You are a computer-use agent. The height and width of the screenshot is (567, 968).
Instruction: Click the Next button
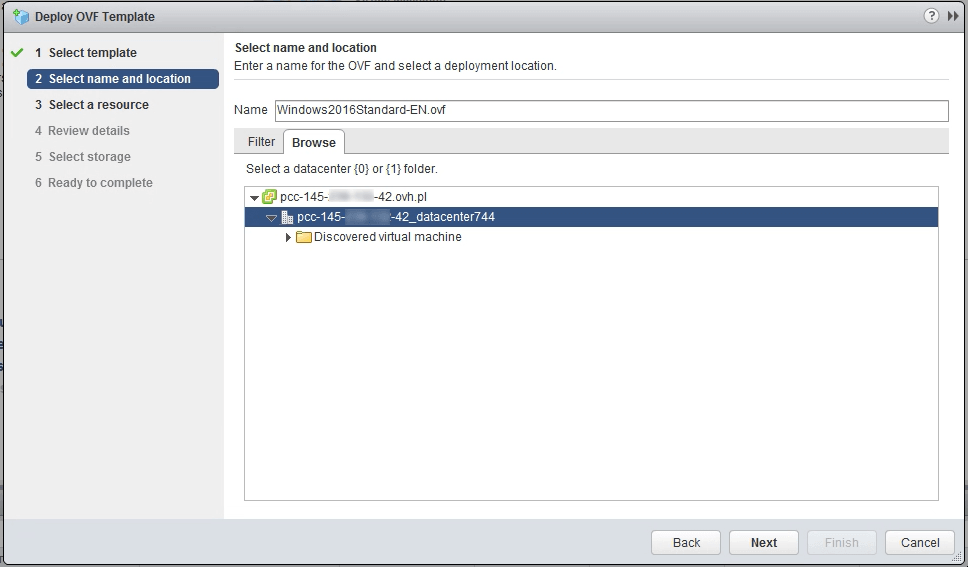tap(764, 542)
